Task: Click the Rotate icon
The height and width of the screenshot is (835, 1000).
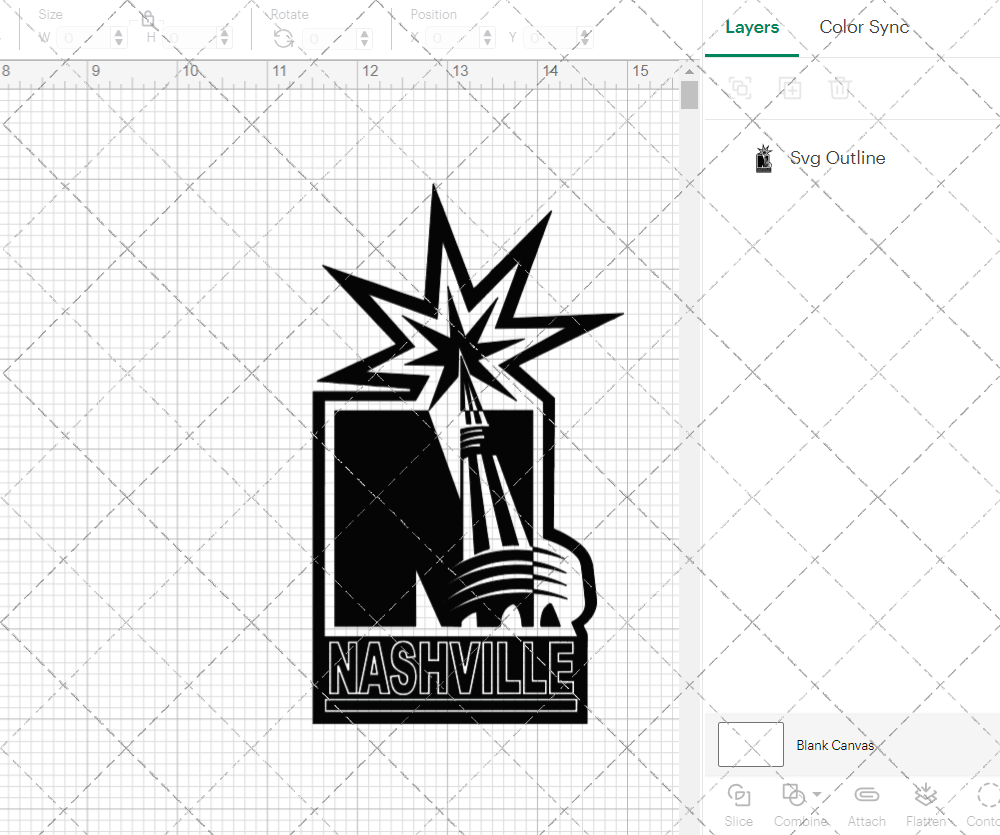Action: [284, 38]
